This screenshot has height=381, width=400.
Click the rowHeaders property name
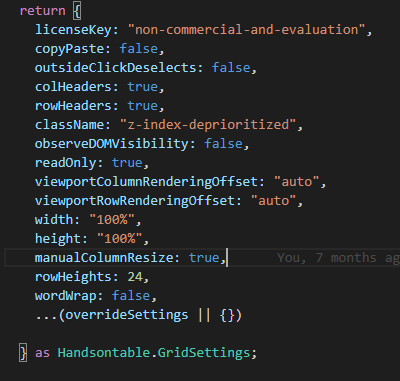[73, 106]
